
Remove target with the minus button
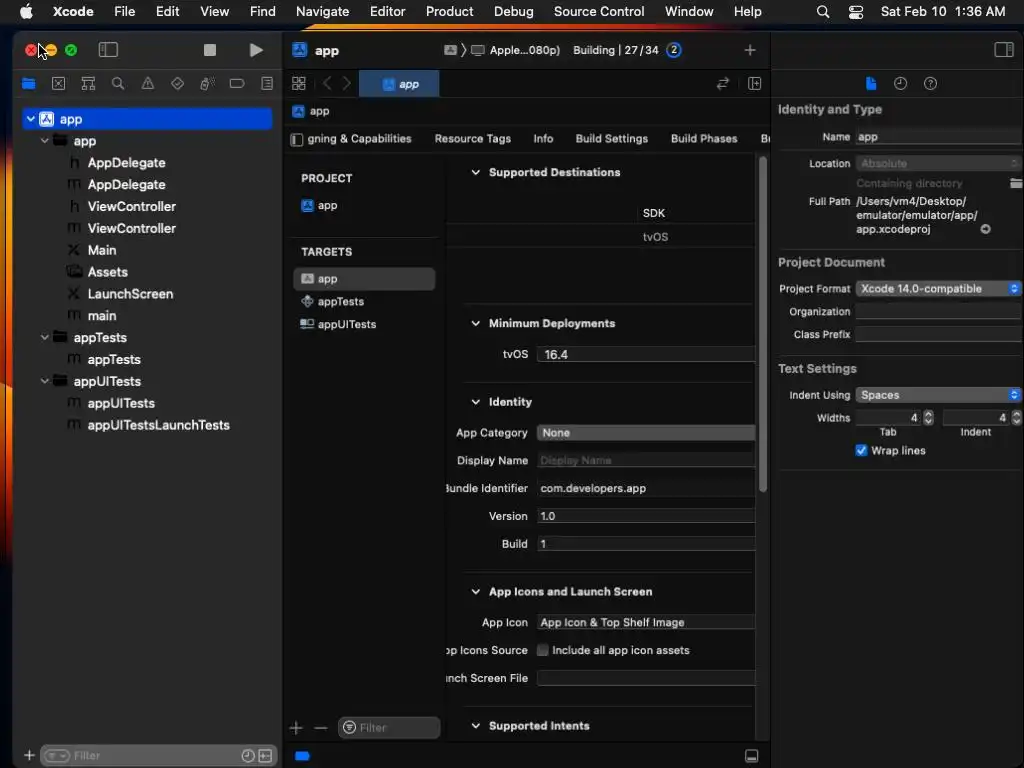click(x=320, y=728)
